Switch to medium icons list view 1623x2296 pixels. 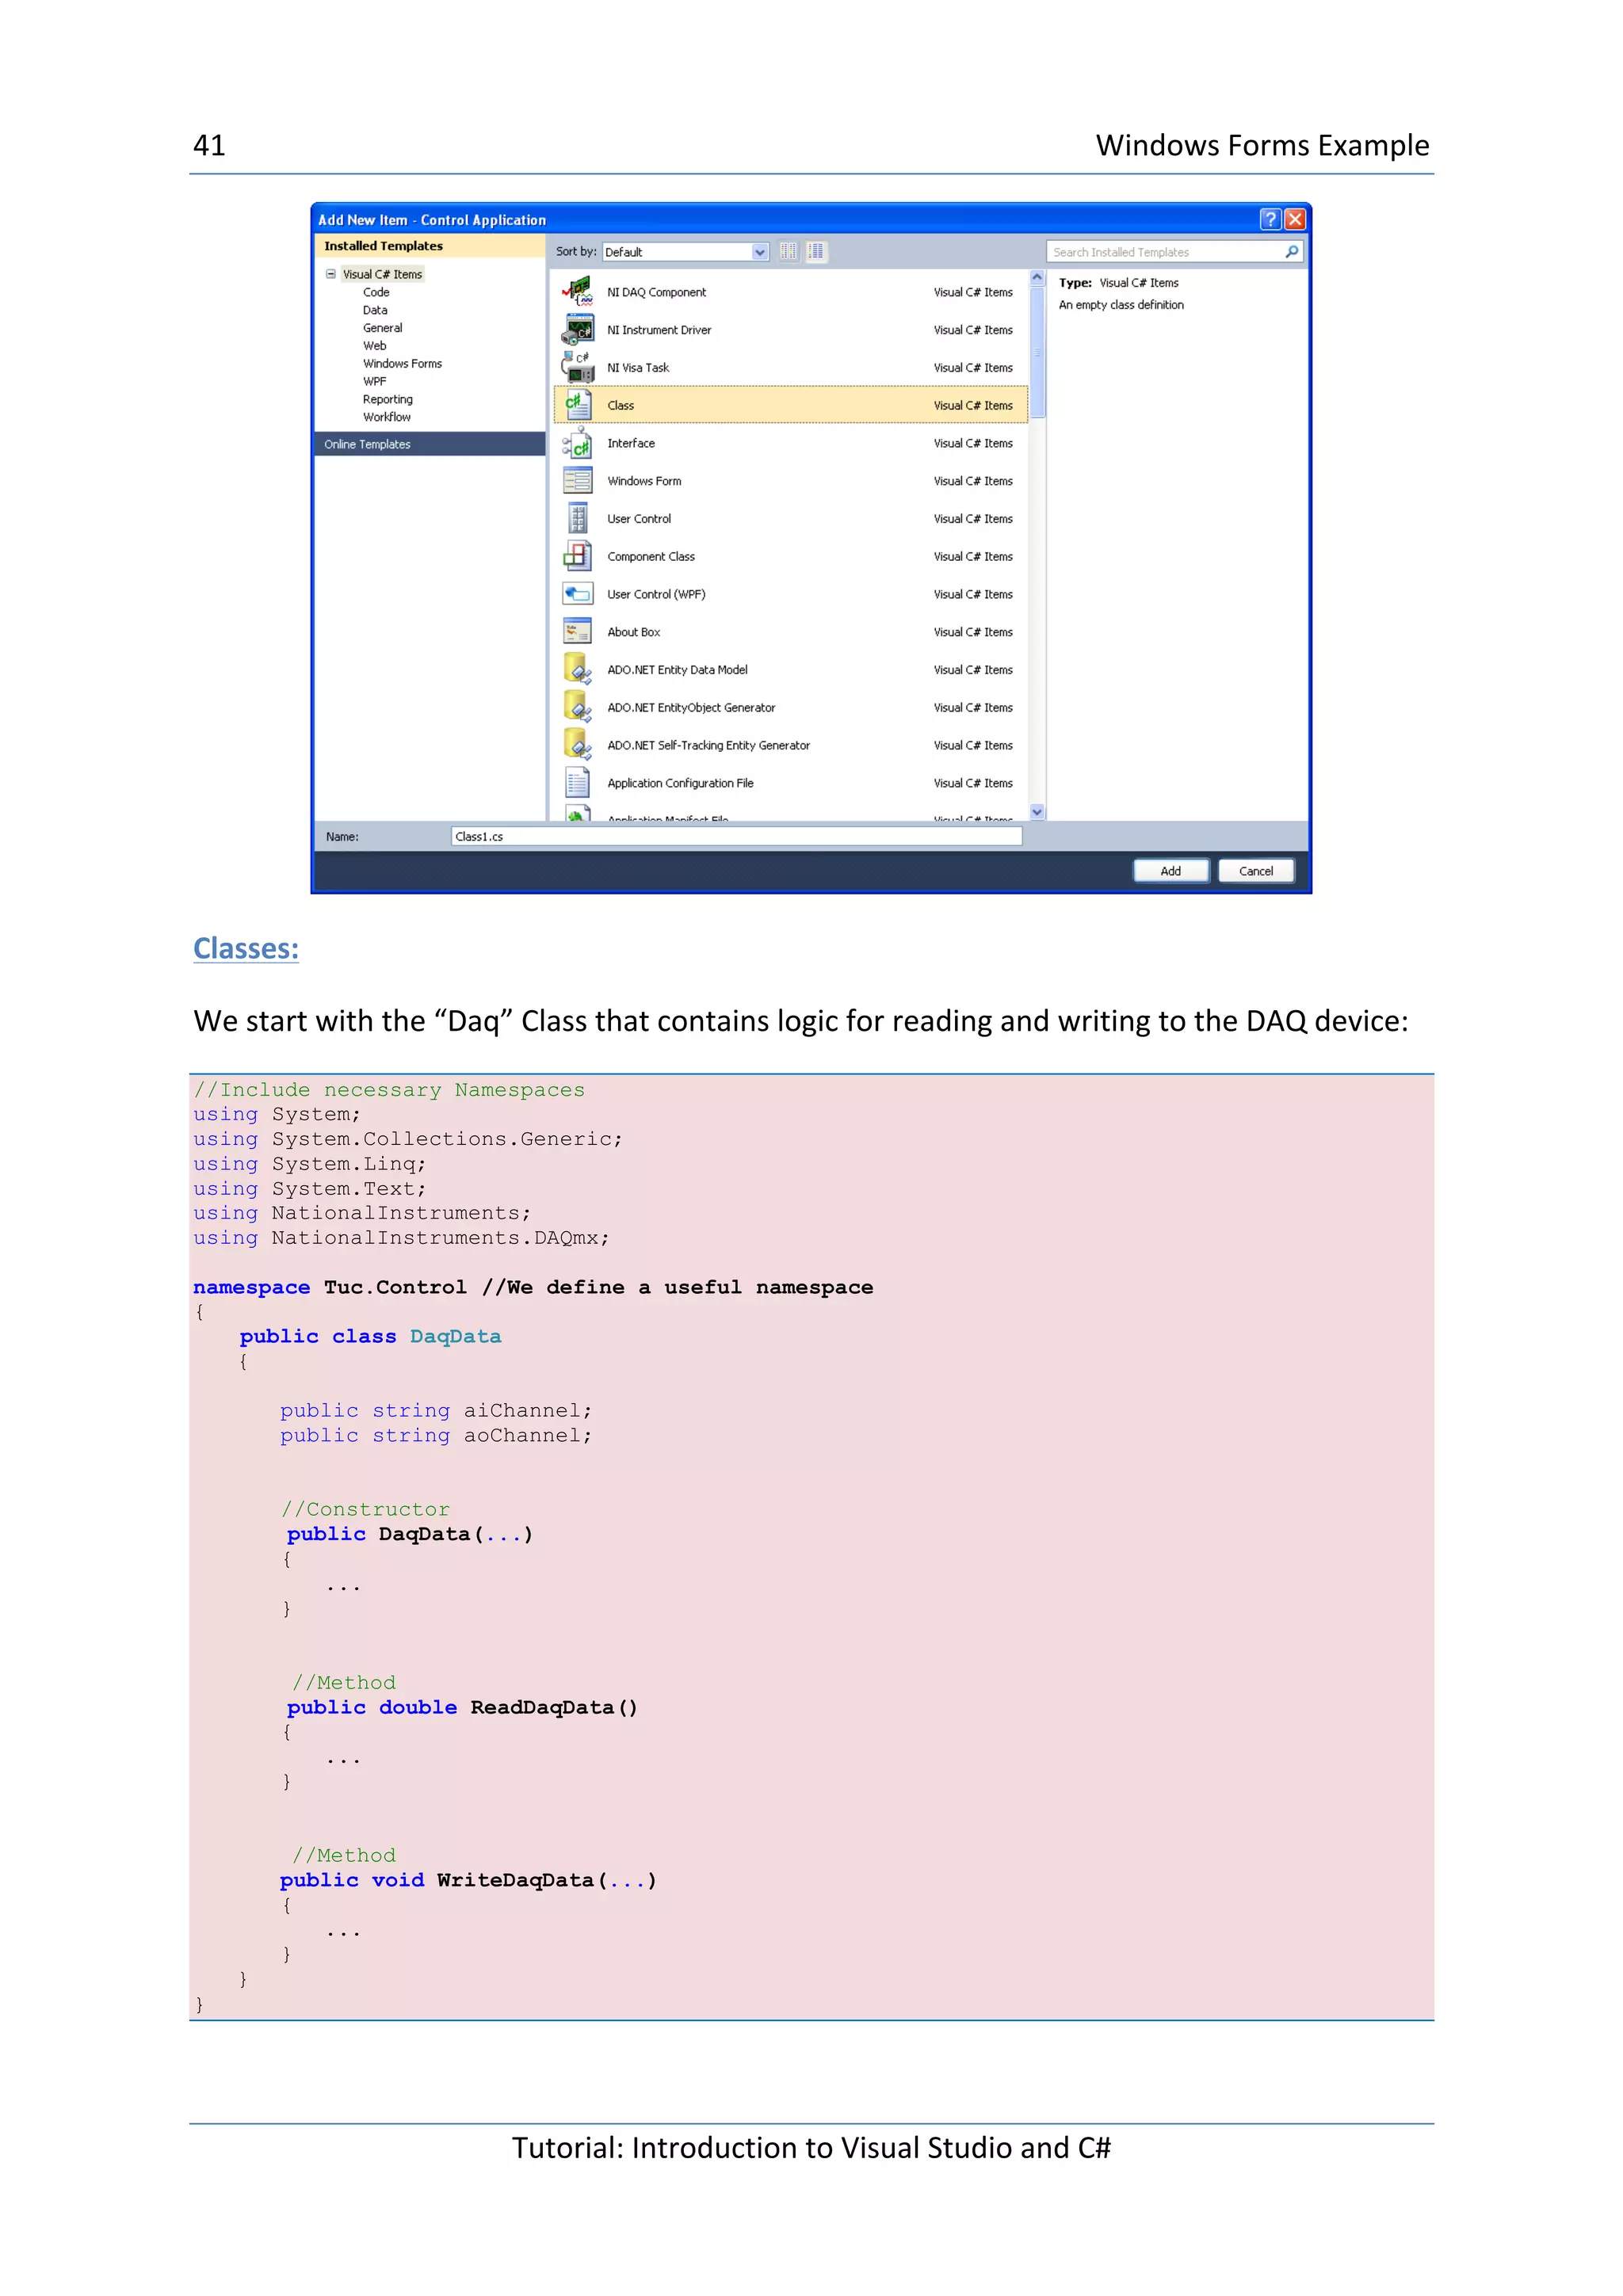[x=816, y=252]
